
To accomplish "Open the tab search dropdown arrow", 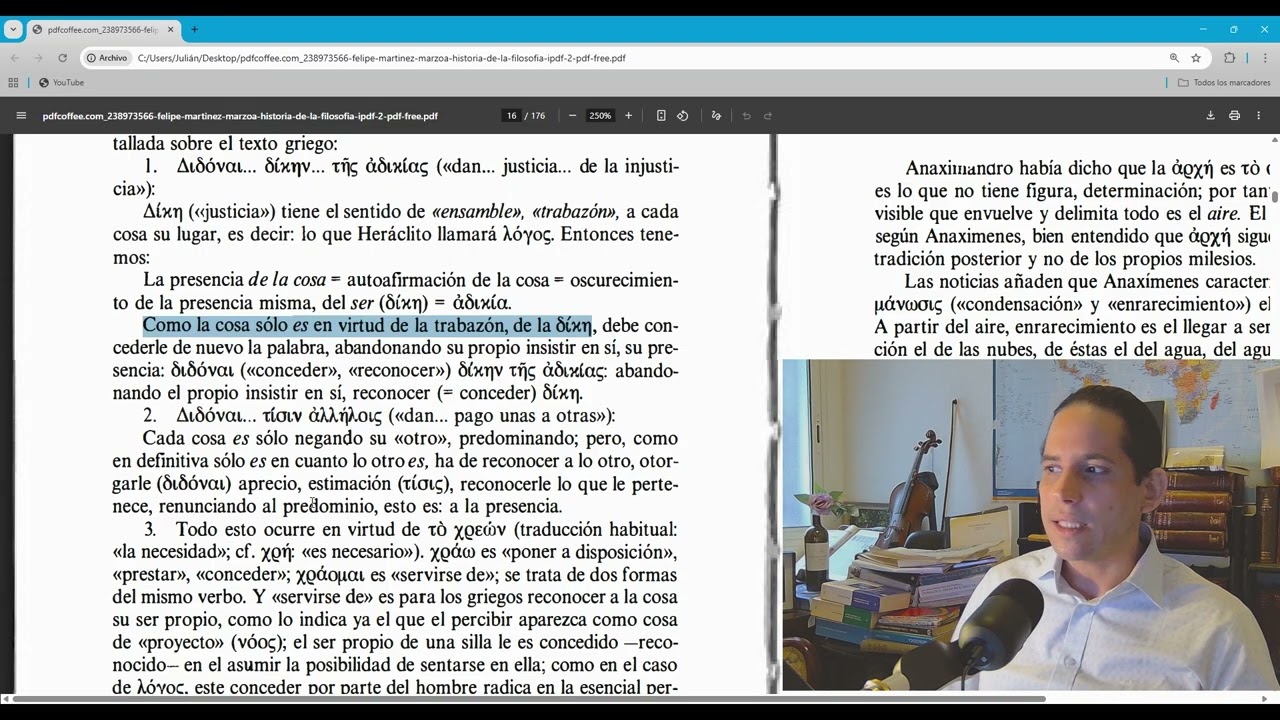I will 13,30.
